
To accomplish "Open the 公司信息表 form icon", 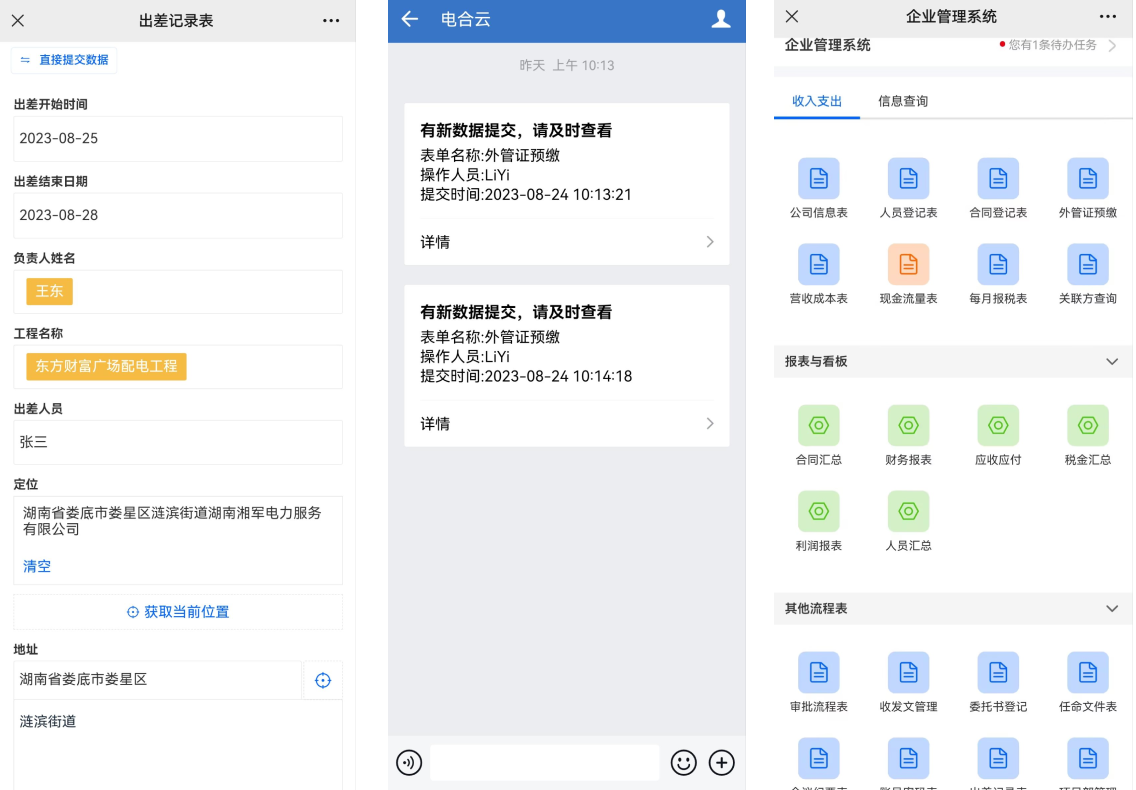I will pos(818,179).
